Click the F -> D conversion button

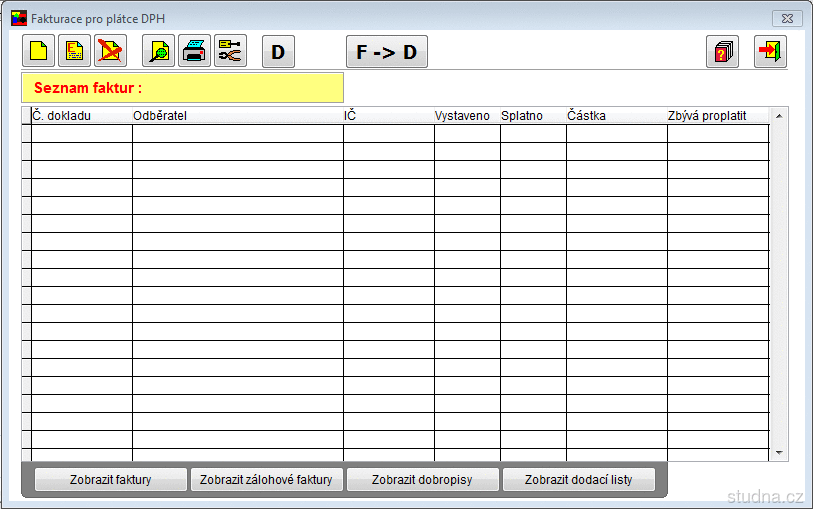click(387, 51)
